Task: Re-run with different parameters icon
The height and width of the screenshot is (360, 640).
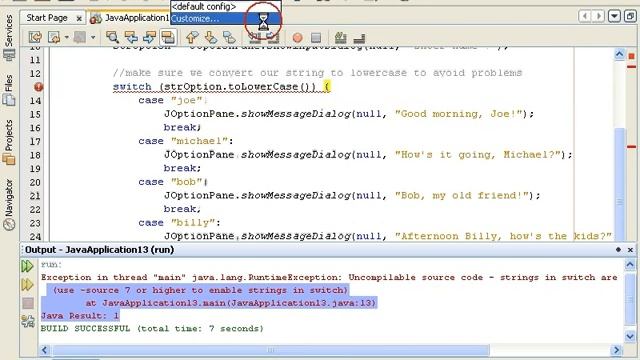Action: (x=27, y=284)
